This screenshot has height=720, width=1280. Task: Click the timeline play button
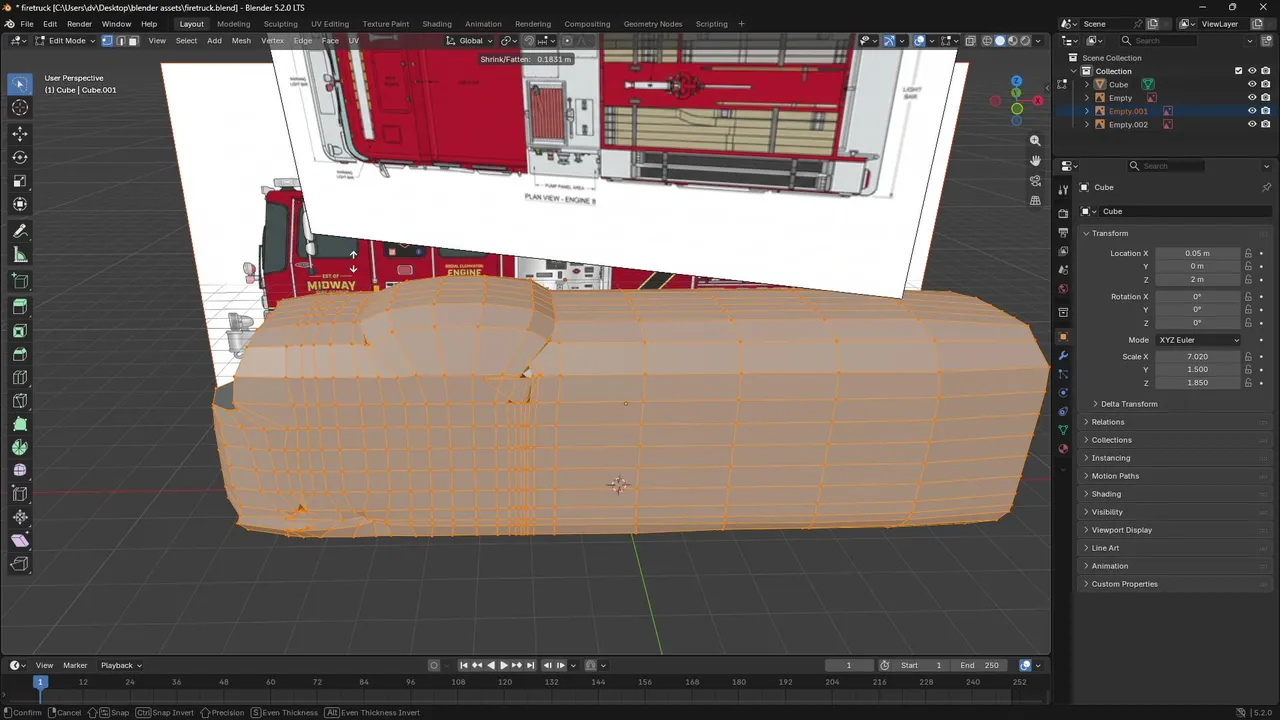pos(504,665)
